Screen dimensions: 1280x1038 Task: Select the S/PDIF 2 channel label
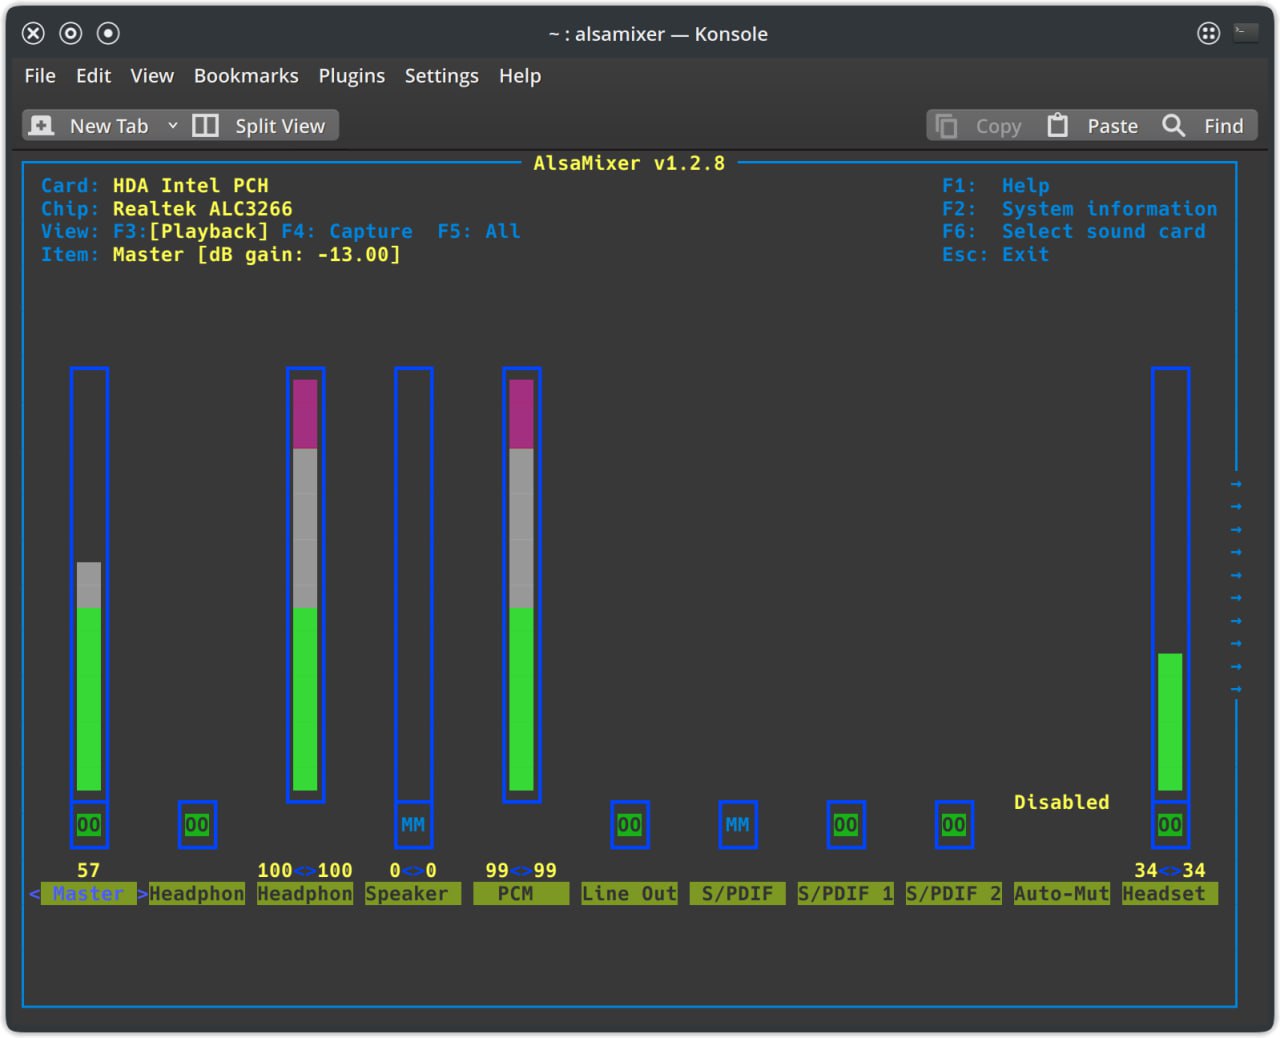click(x=953, y=894)
